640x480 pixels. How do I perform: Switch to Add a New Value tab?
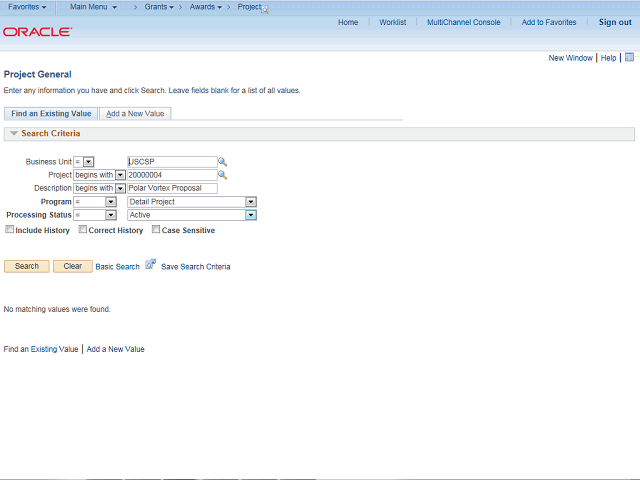[135, 113]
